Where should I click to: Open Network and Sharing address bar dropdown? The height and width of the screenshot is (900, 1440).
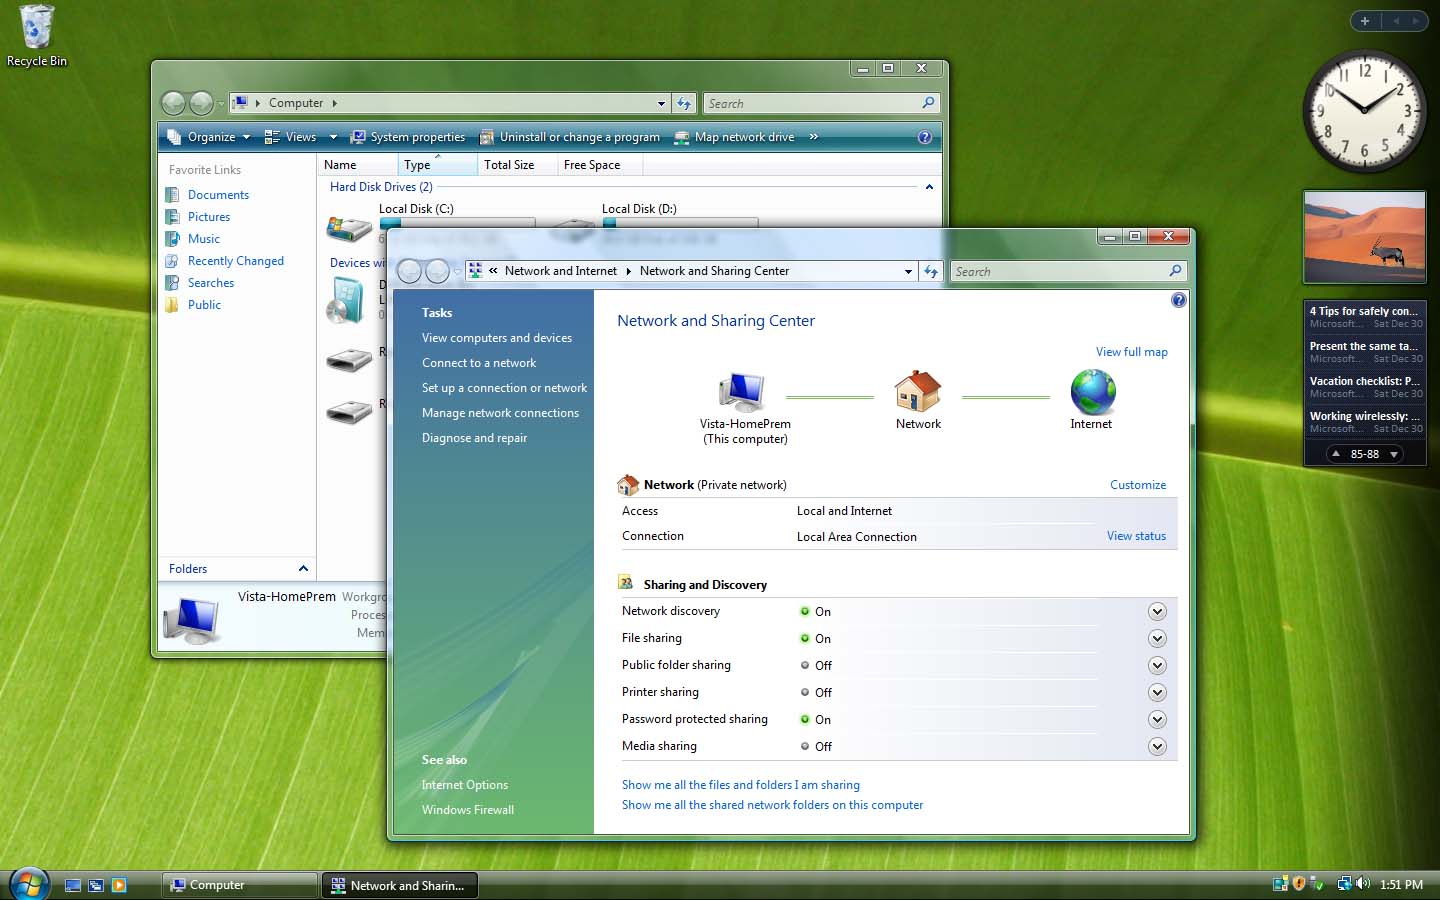click(908, 271)
